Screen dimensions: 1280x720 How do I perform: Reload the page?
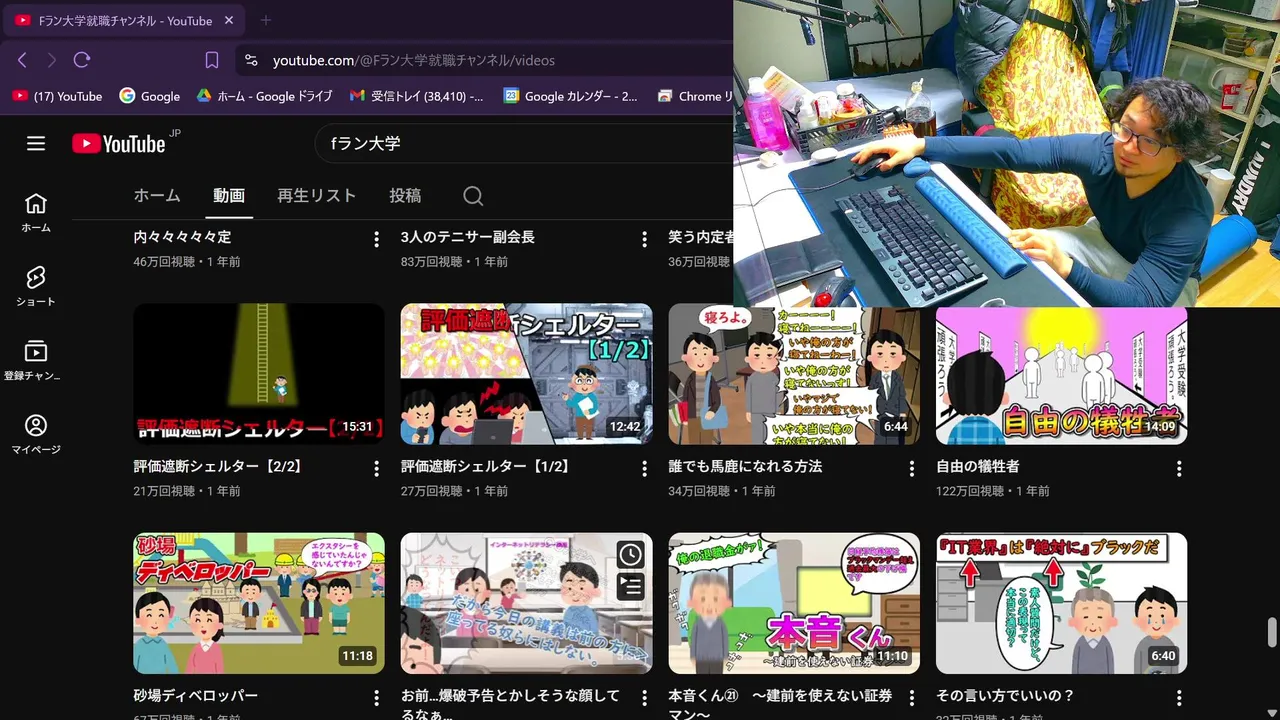[82, 60]
